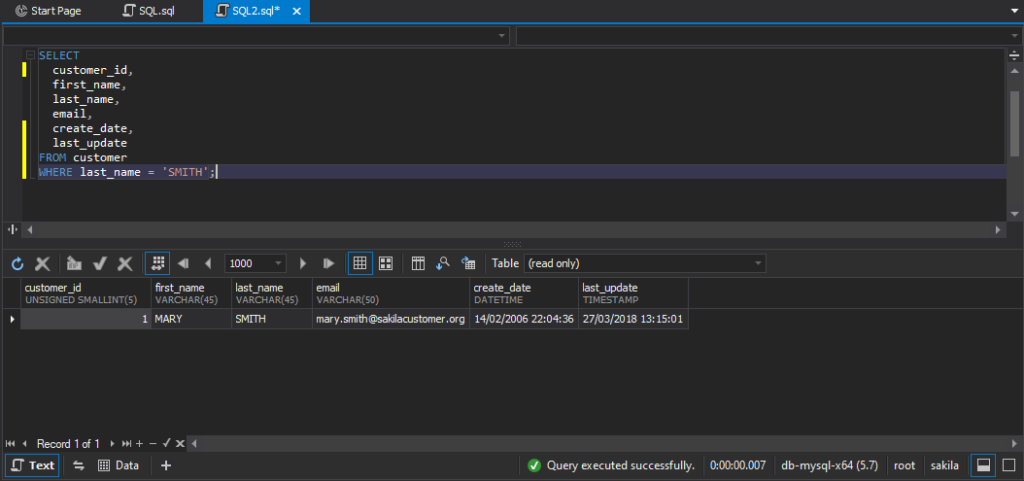Image resolution: width=1024 pixels, height=481 pixels.
Task: Go to previous record navigator arrow
Action: (24, 444)
